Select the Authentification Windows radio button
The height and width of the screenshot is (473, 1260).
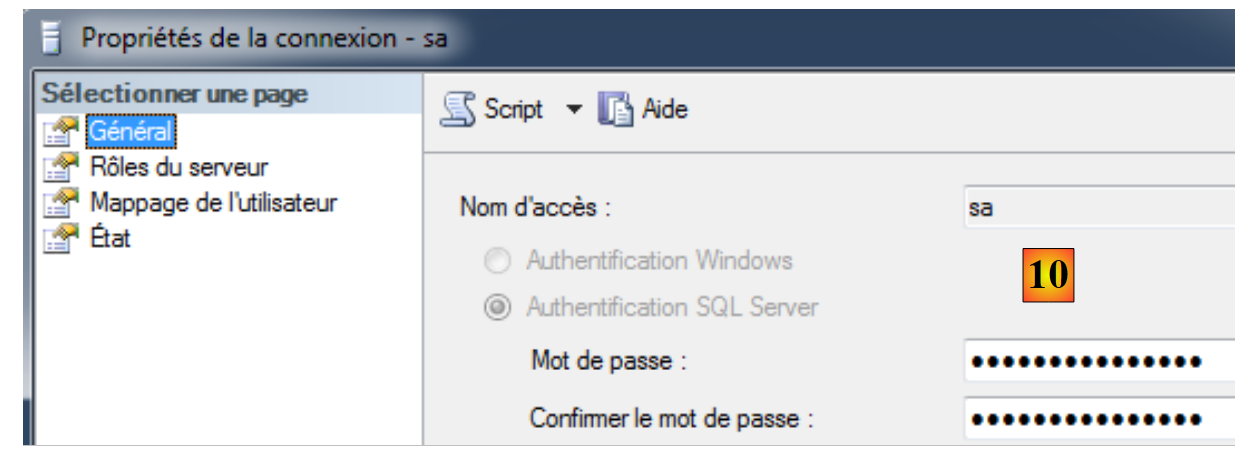click(x=496, y=262)
